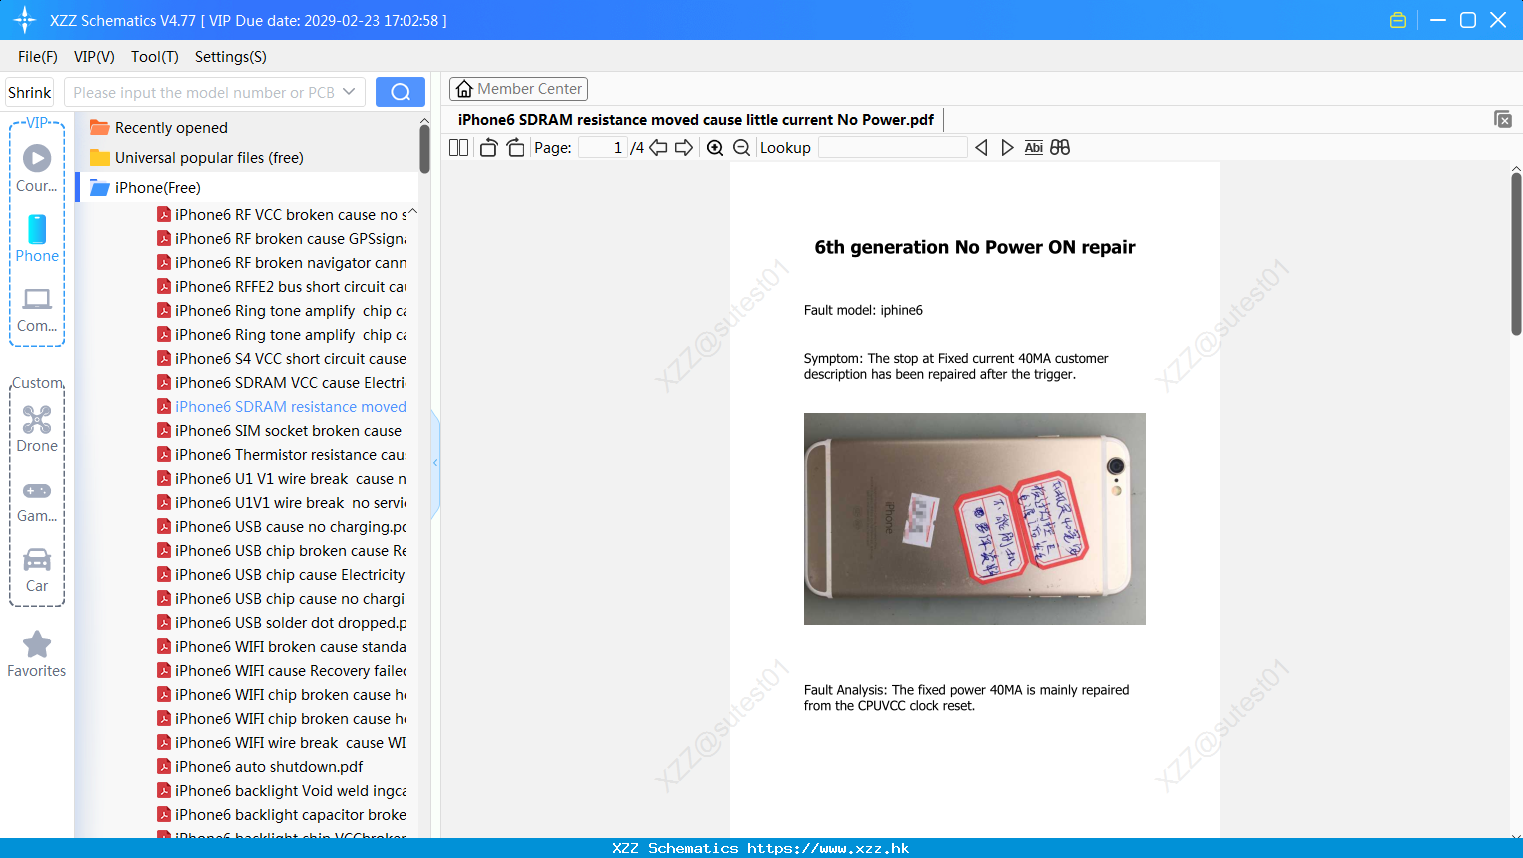Click the yellow toolbox icon in title bar
The height and width of the screenshot is (858, 1523).
tap(1398, 20)
